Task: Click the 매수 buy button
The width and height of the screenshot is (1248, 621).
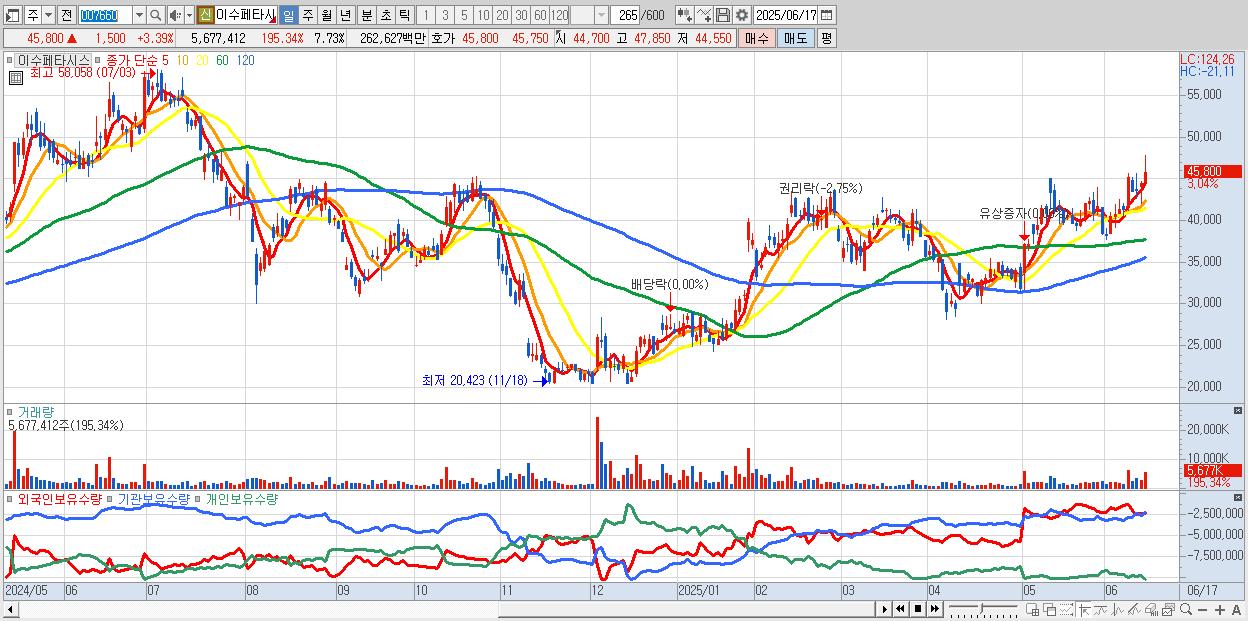Action: (757, 38)
